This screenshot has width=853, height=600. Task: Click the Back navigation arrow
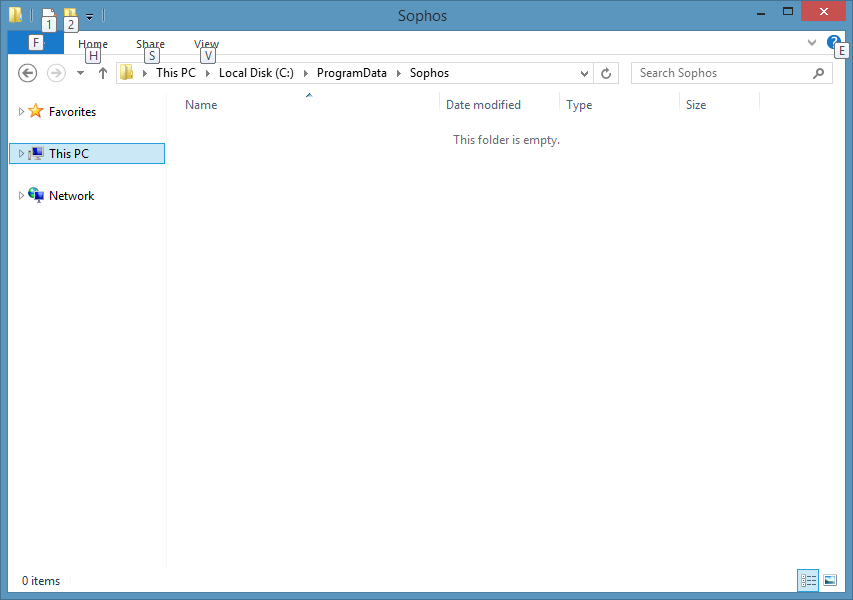click(x=27, y=73)
